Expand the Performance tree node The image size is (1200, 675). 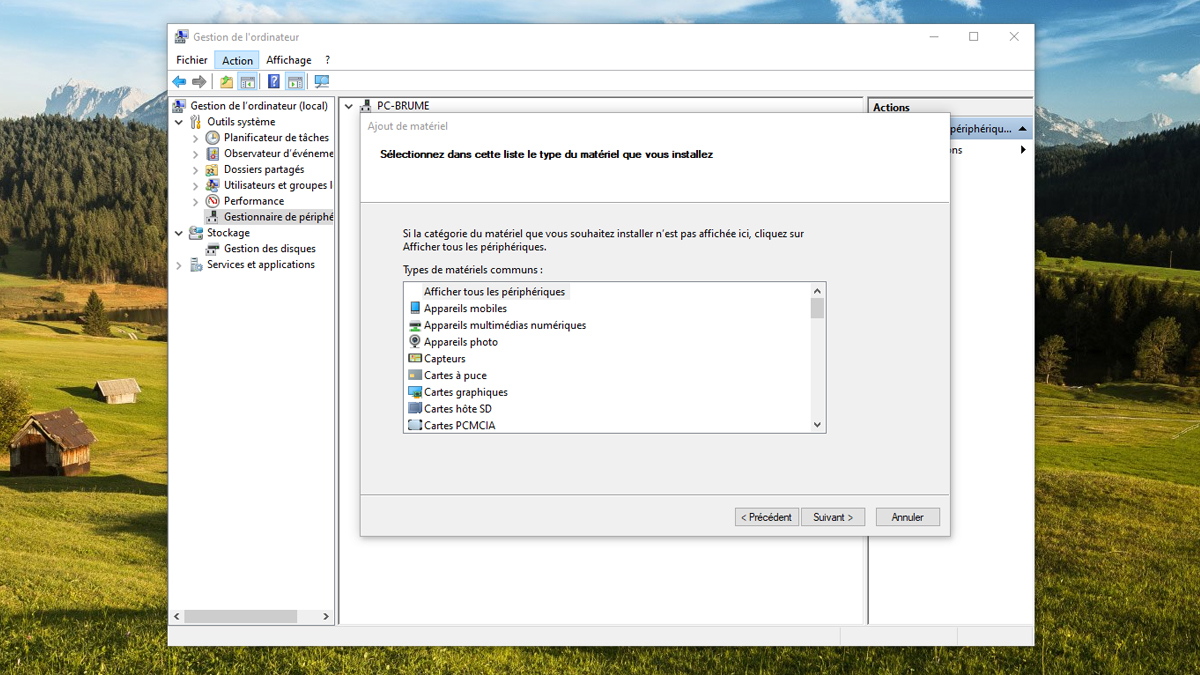tap(196, 201)
